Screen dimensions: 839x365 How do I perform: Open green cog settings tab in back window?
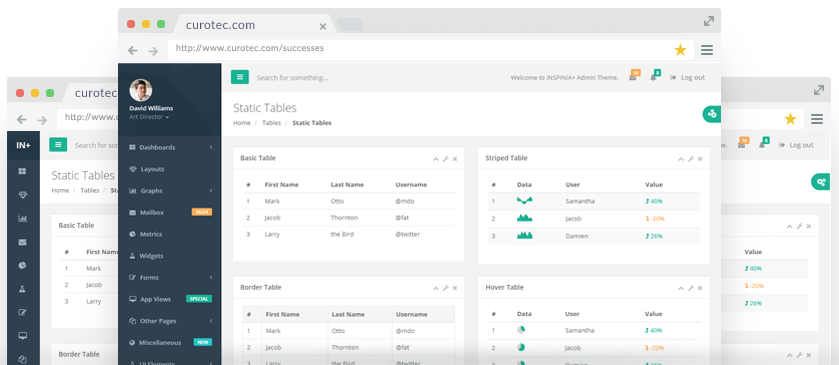pos(821,182)
